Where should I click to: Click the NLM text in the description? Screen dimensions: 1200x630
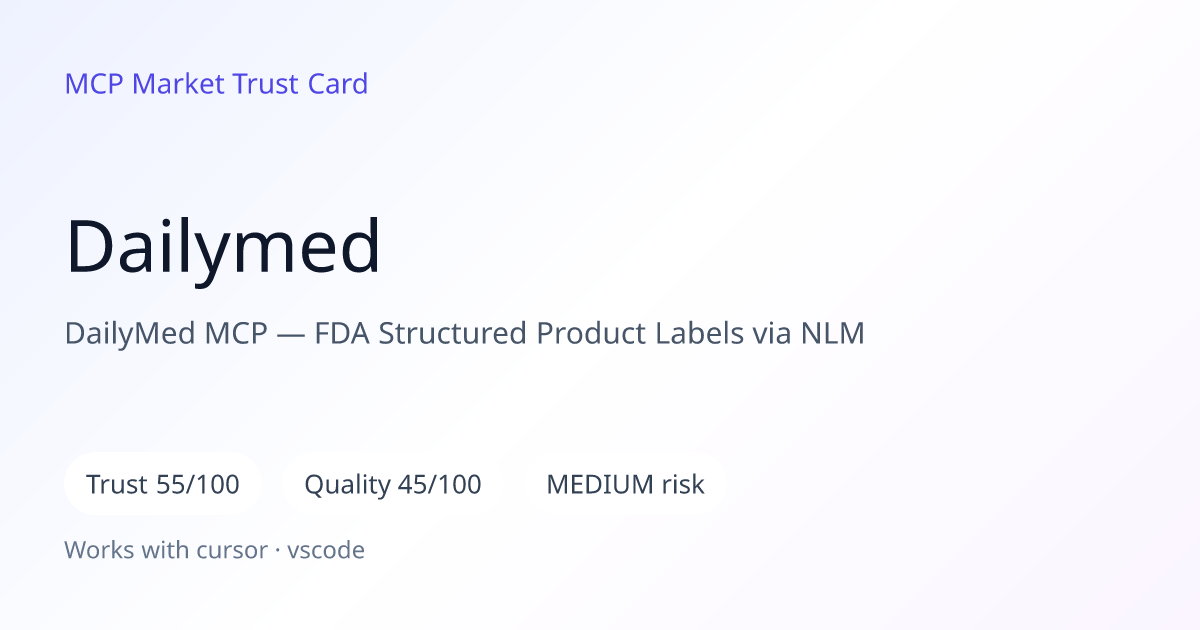click(x=833, y=334)
